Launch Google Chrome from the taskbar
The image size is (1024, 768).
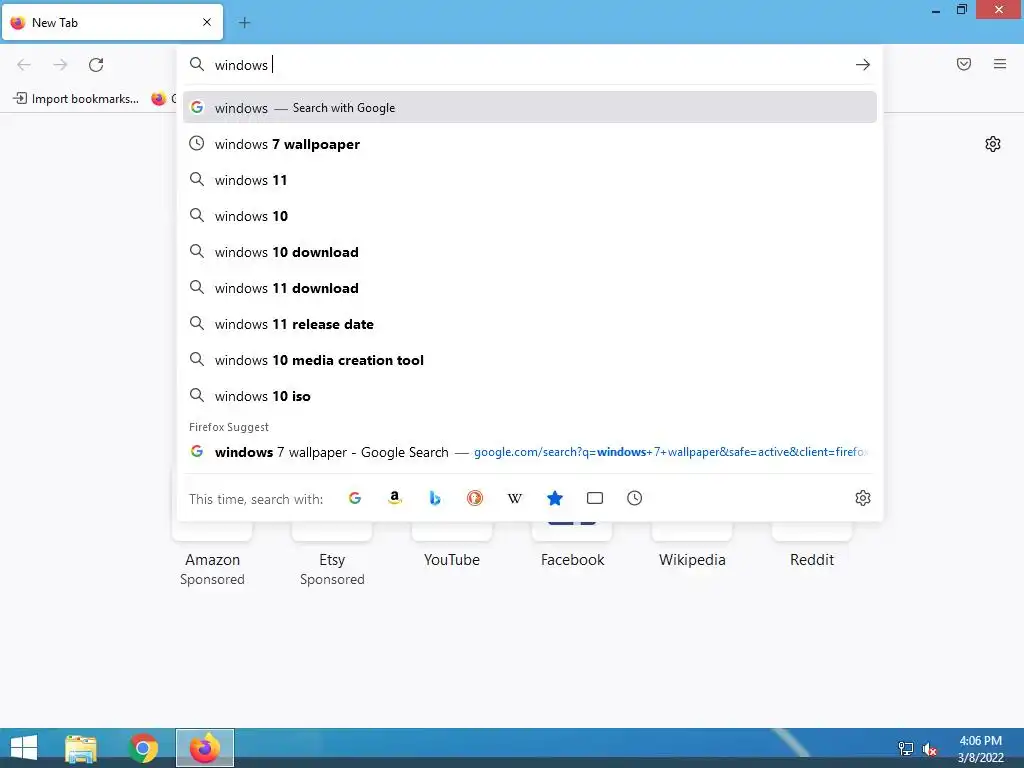pos(143,748)
